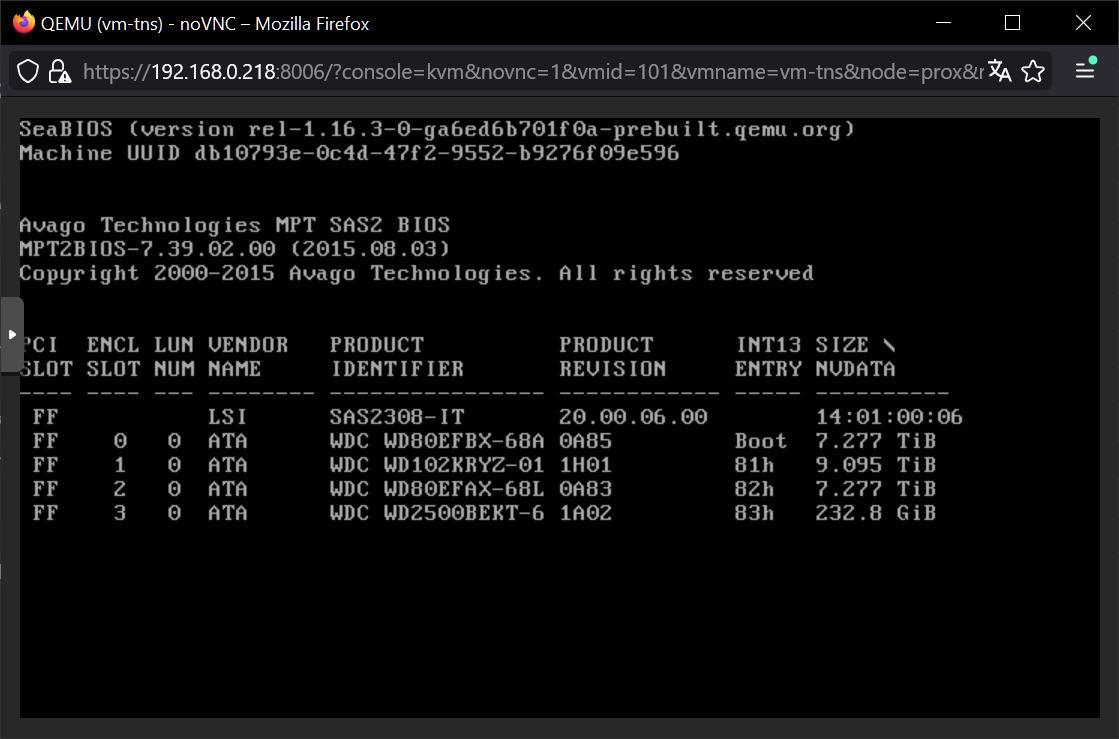Click the 1A02 revision value
Screen dimensions: 1119x739
[x=586, y=513]
